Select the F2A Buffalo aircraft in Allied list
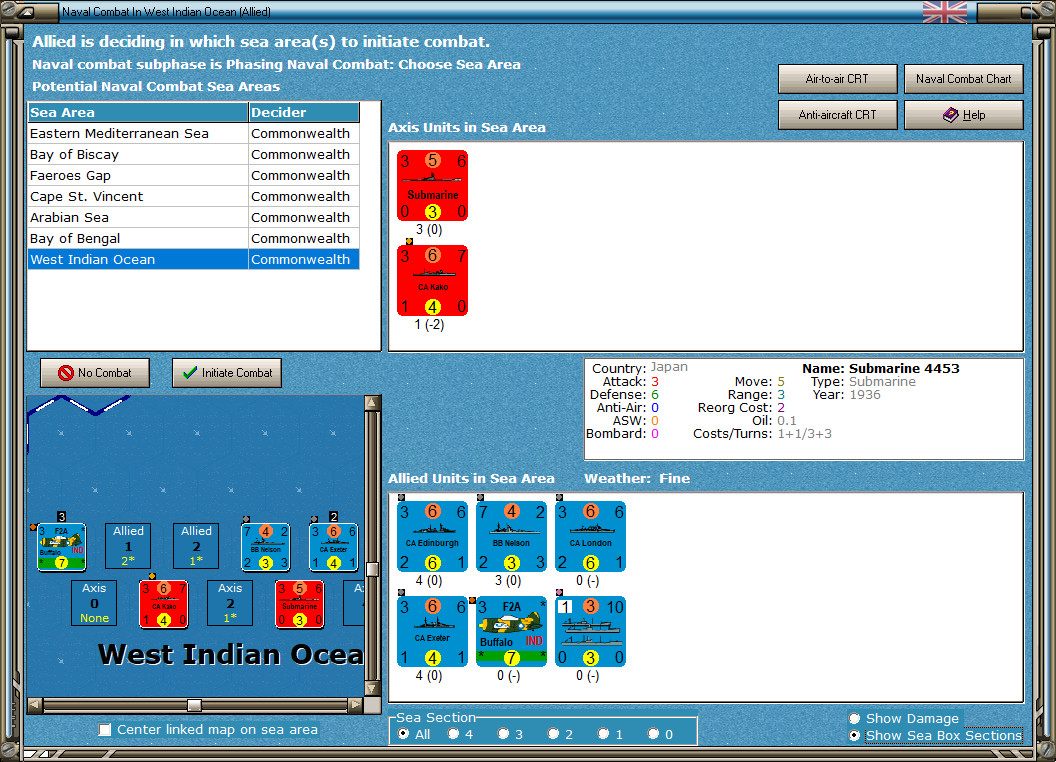 (x=511, y=631)
